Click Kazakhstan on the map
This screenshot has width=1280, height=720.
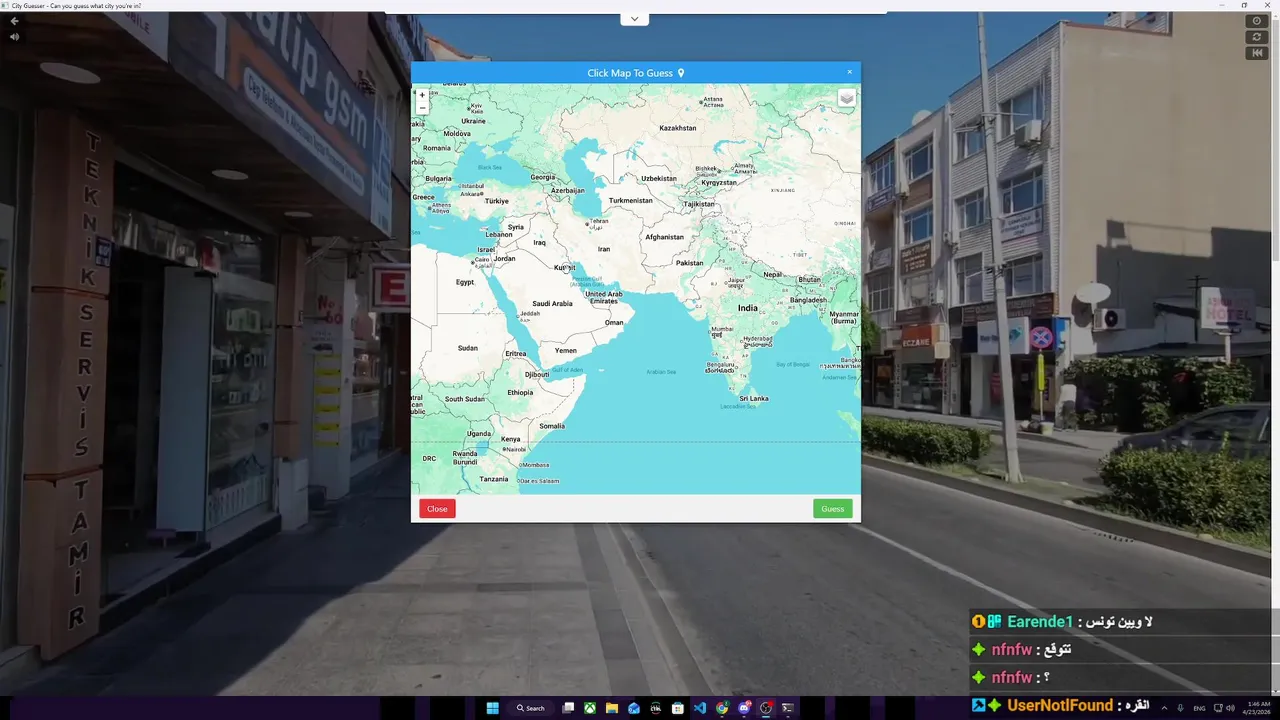(678, 128)
